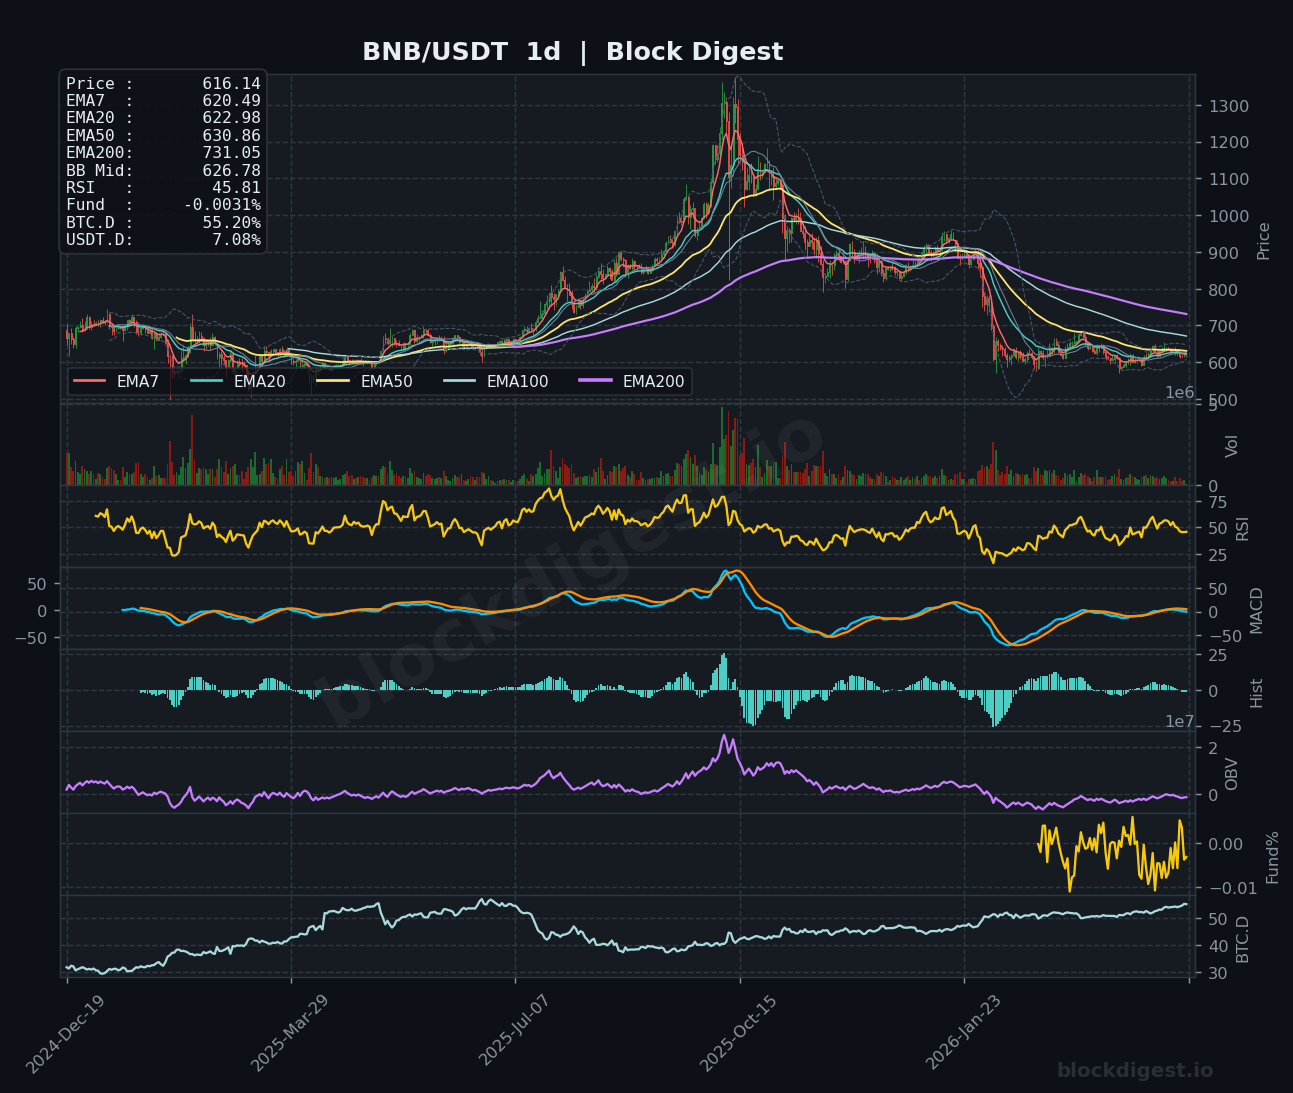Click the BTC.D 30 tick label
The height and width of the screenshot is (1093, 1293).
(1218, 973)
